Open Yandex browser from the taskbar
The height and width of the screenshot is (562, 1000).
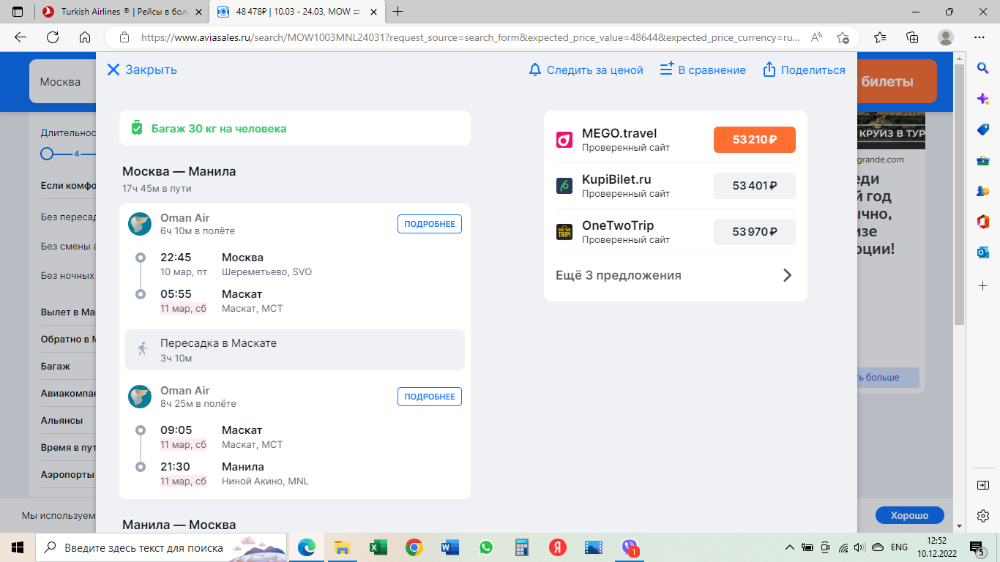tap(557, 547)
